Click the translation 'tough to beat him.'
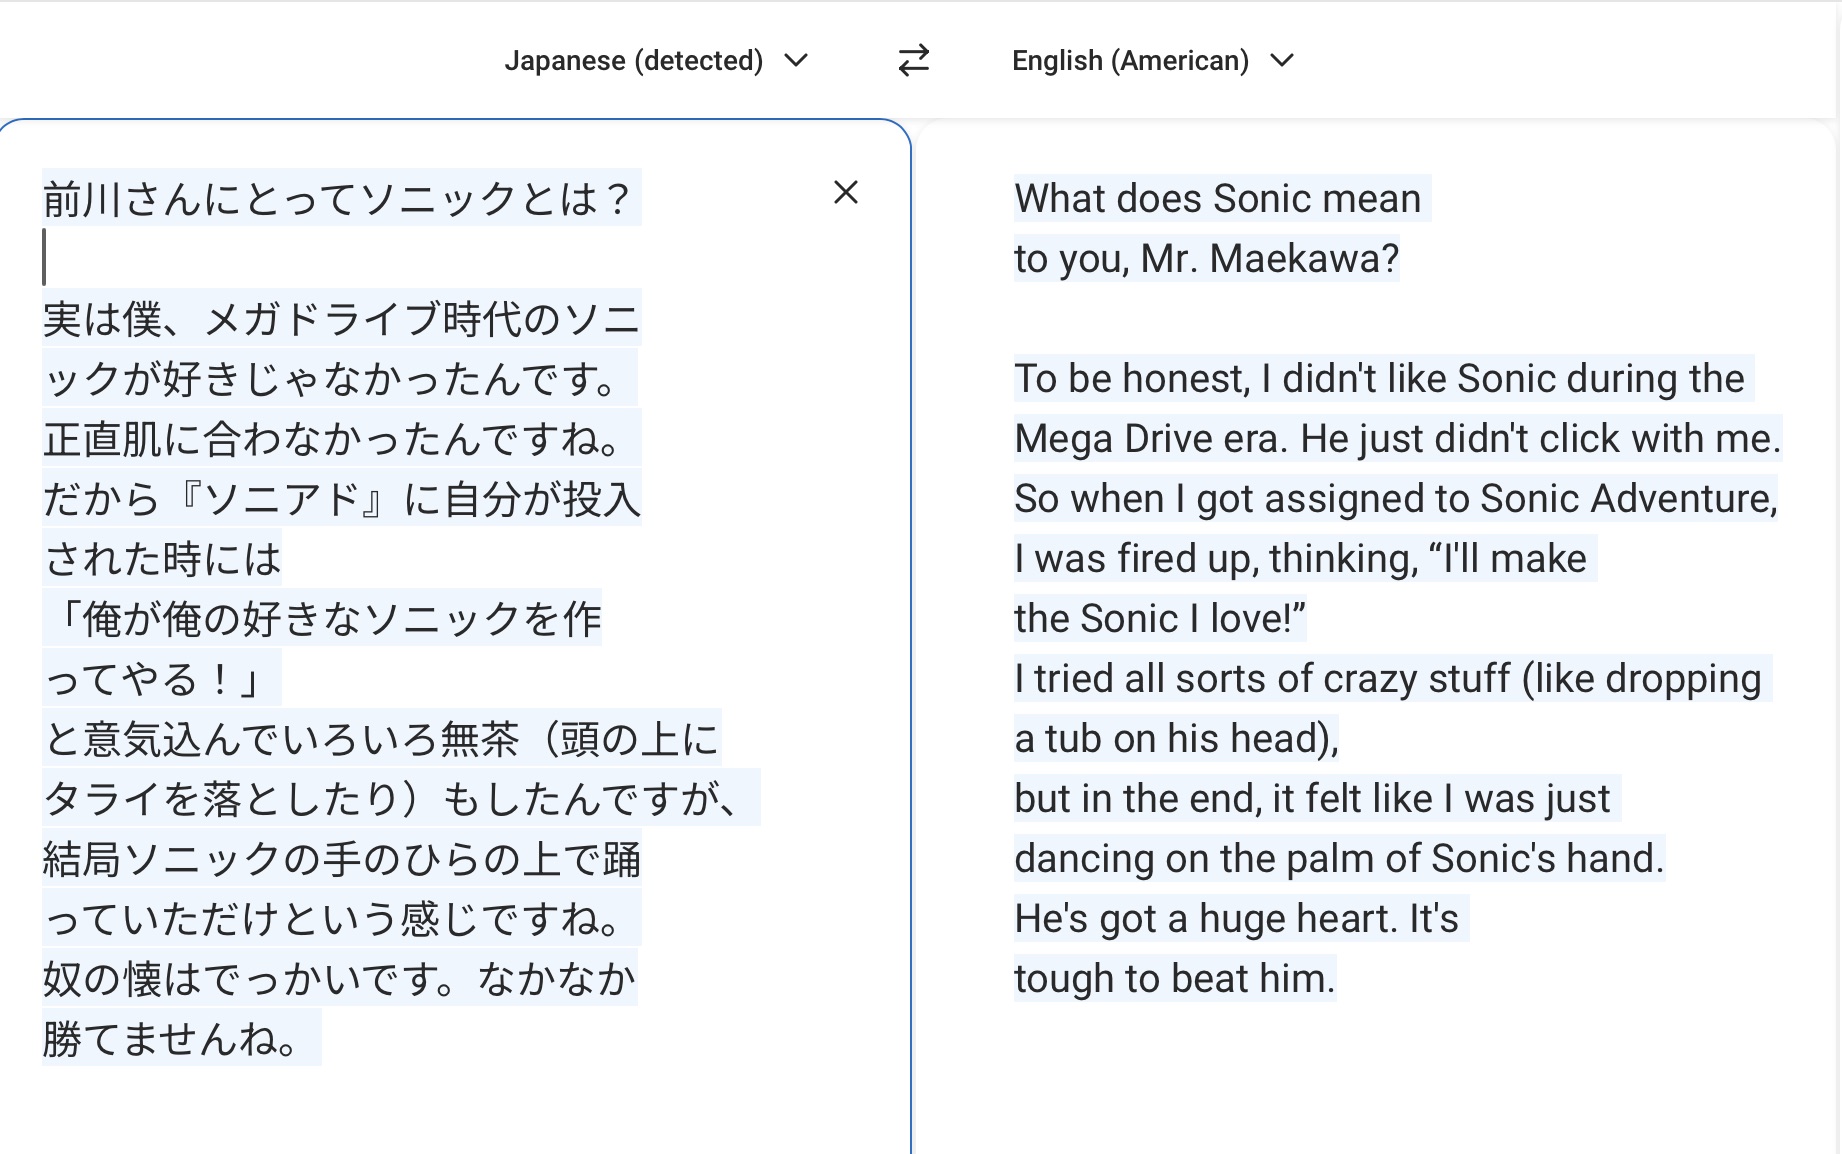 pos(1175,978)
